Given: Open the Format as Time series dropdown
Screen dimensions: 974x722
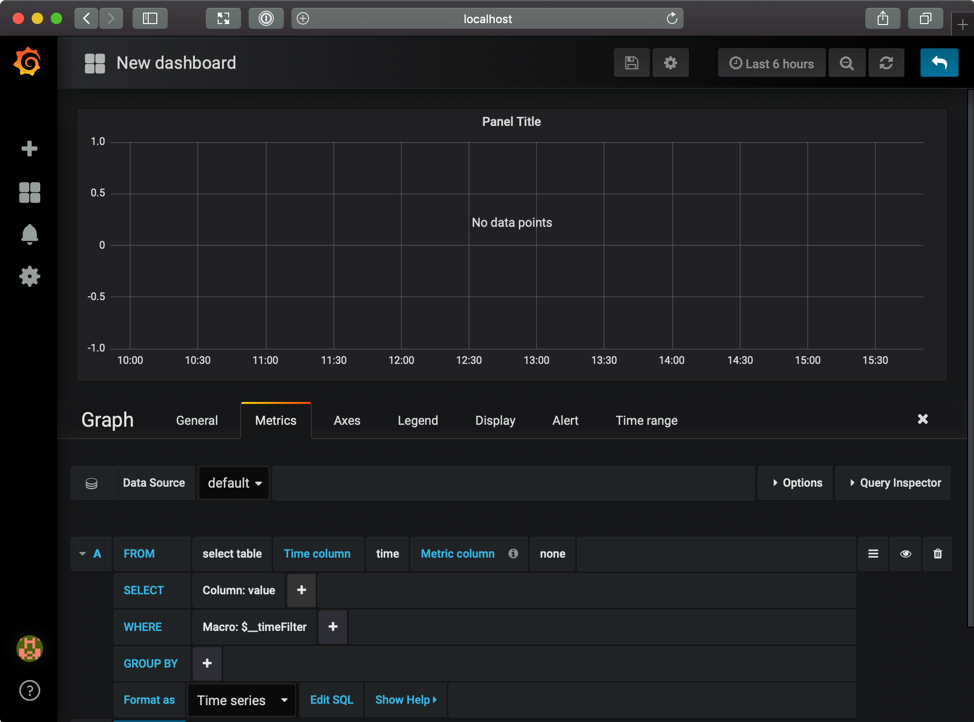Looking at the screenshot, I should pos(241,700).
